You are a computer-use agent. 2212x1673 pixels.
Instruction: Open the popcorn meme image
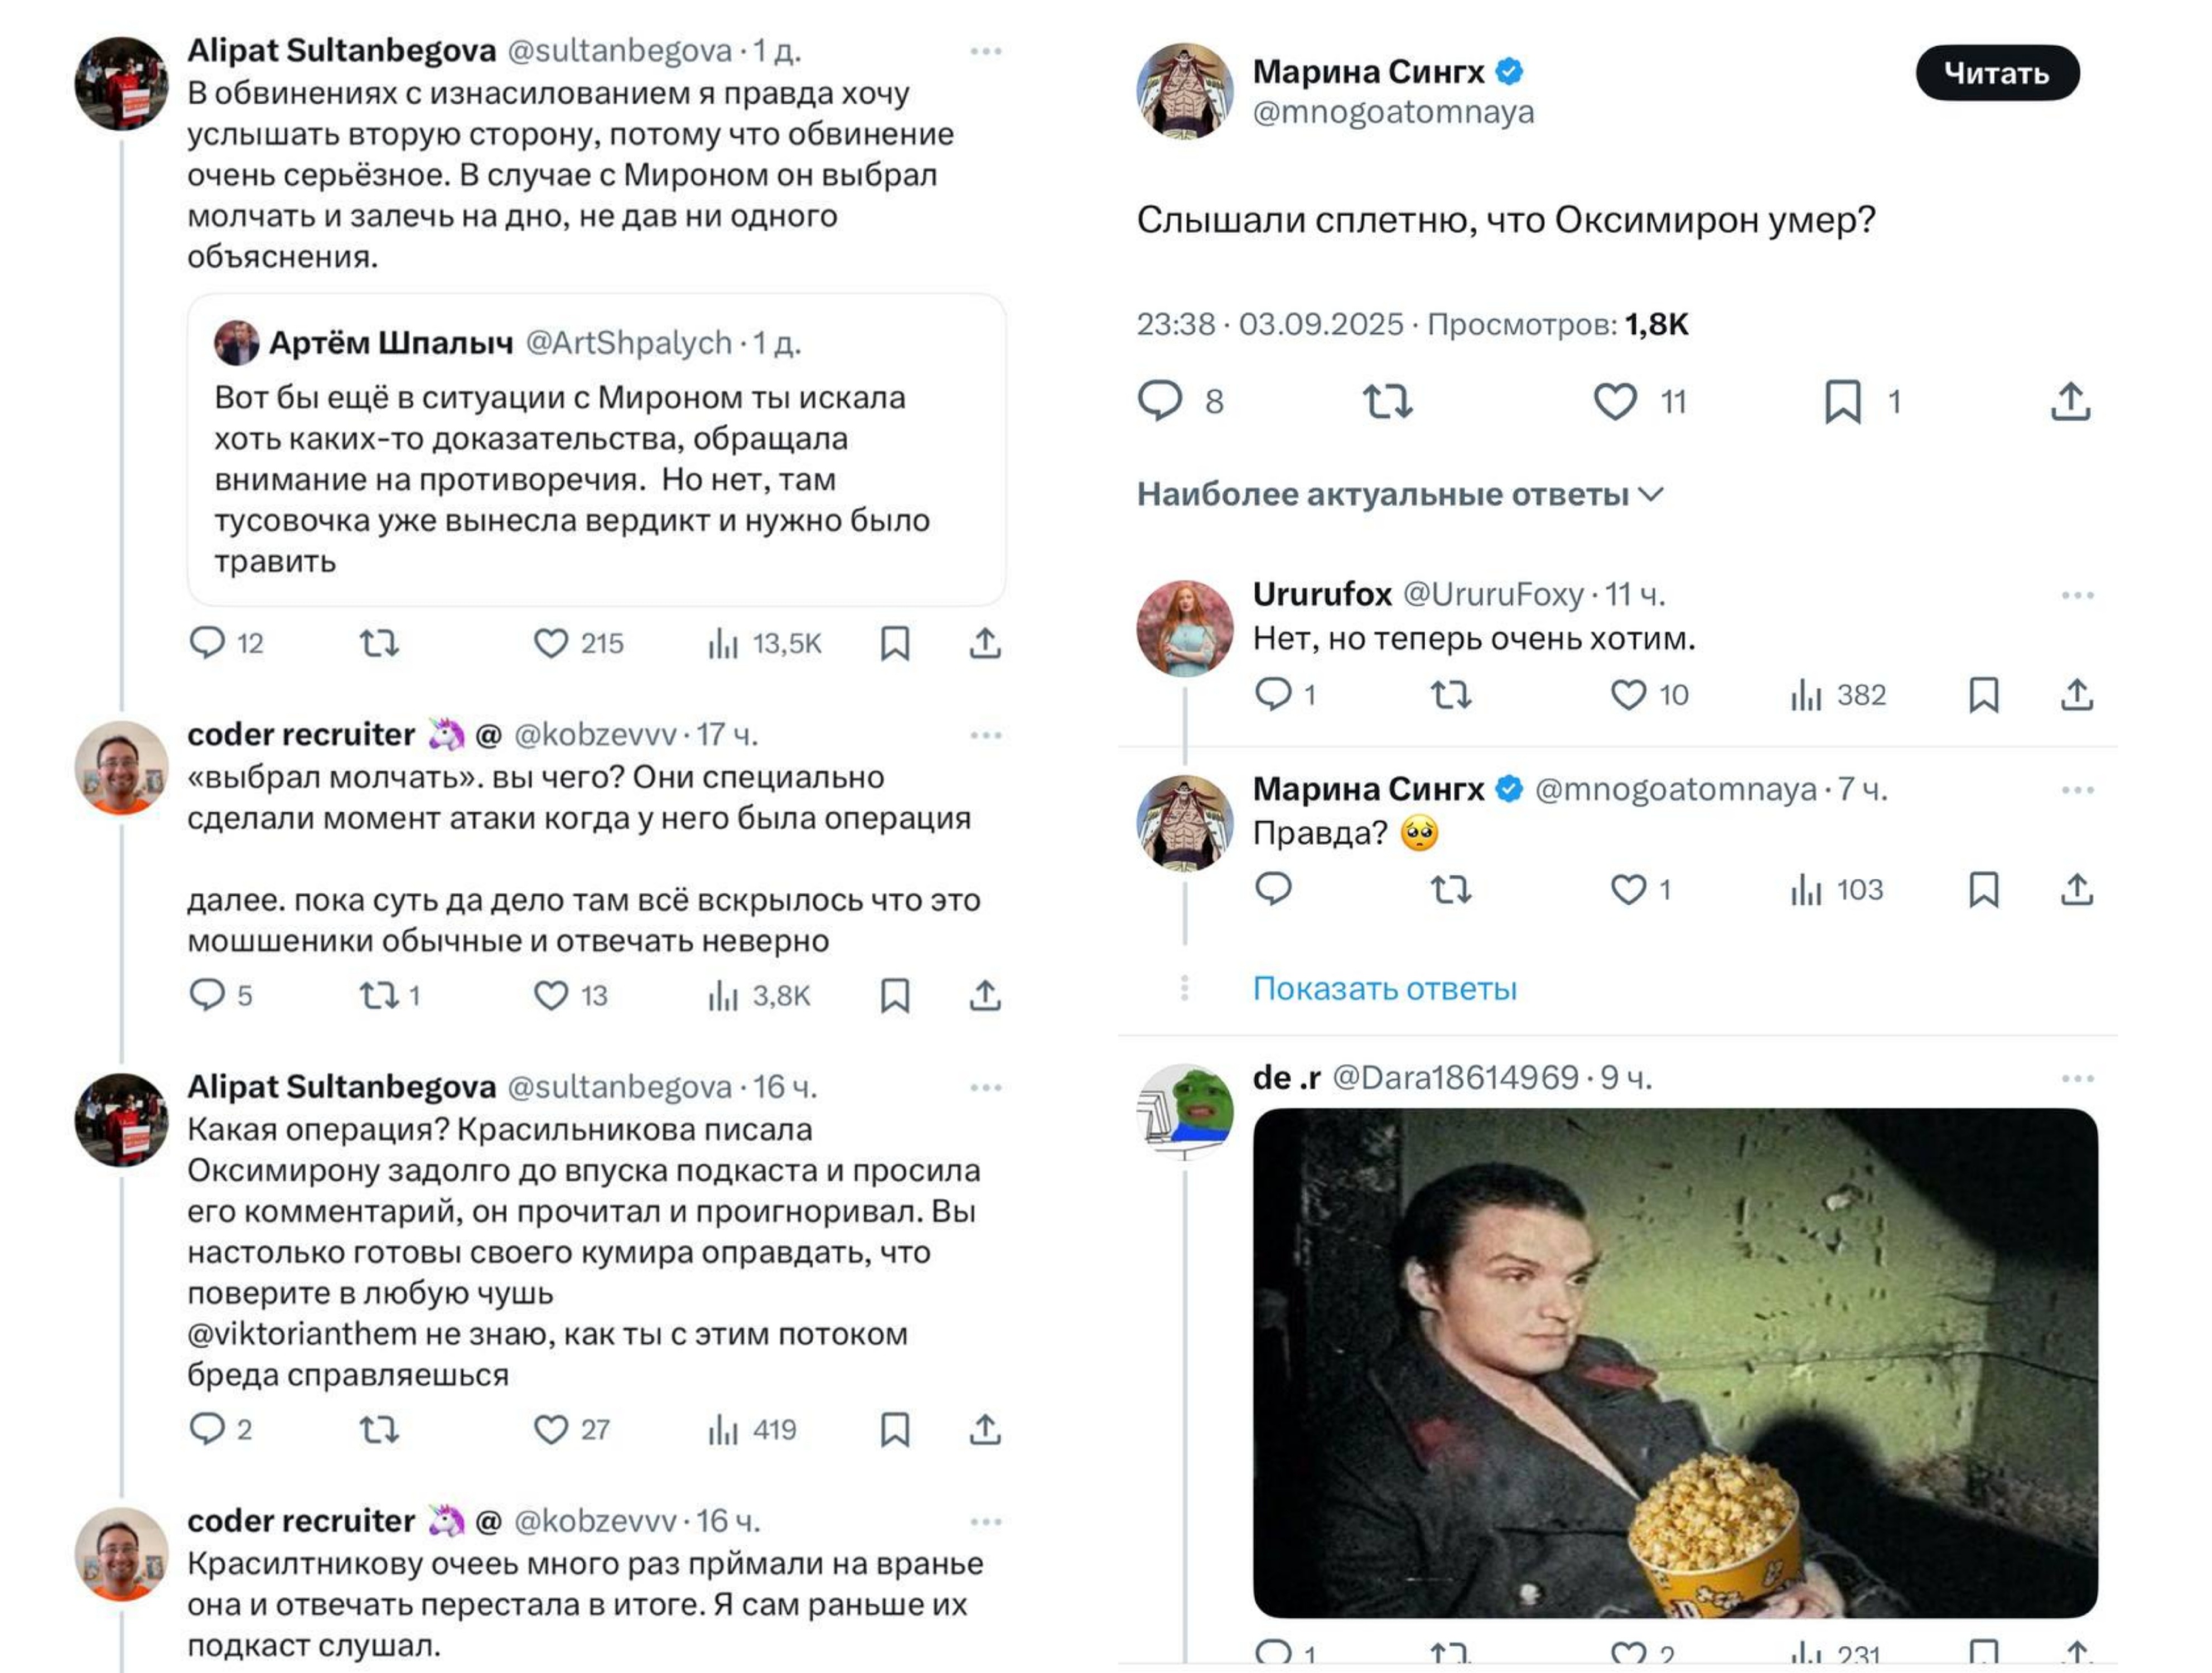(x=1675, y=1362)
